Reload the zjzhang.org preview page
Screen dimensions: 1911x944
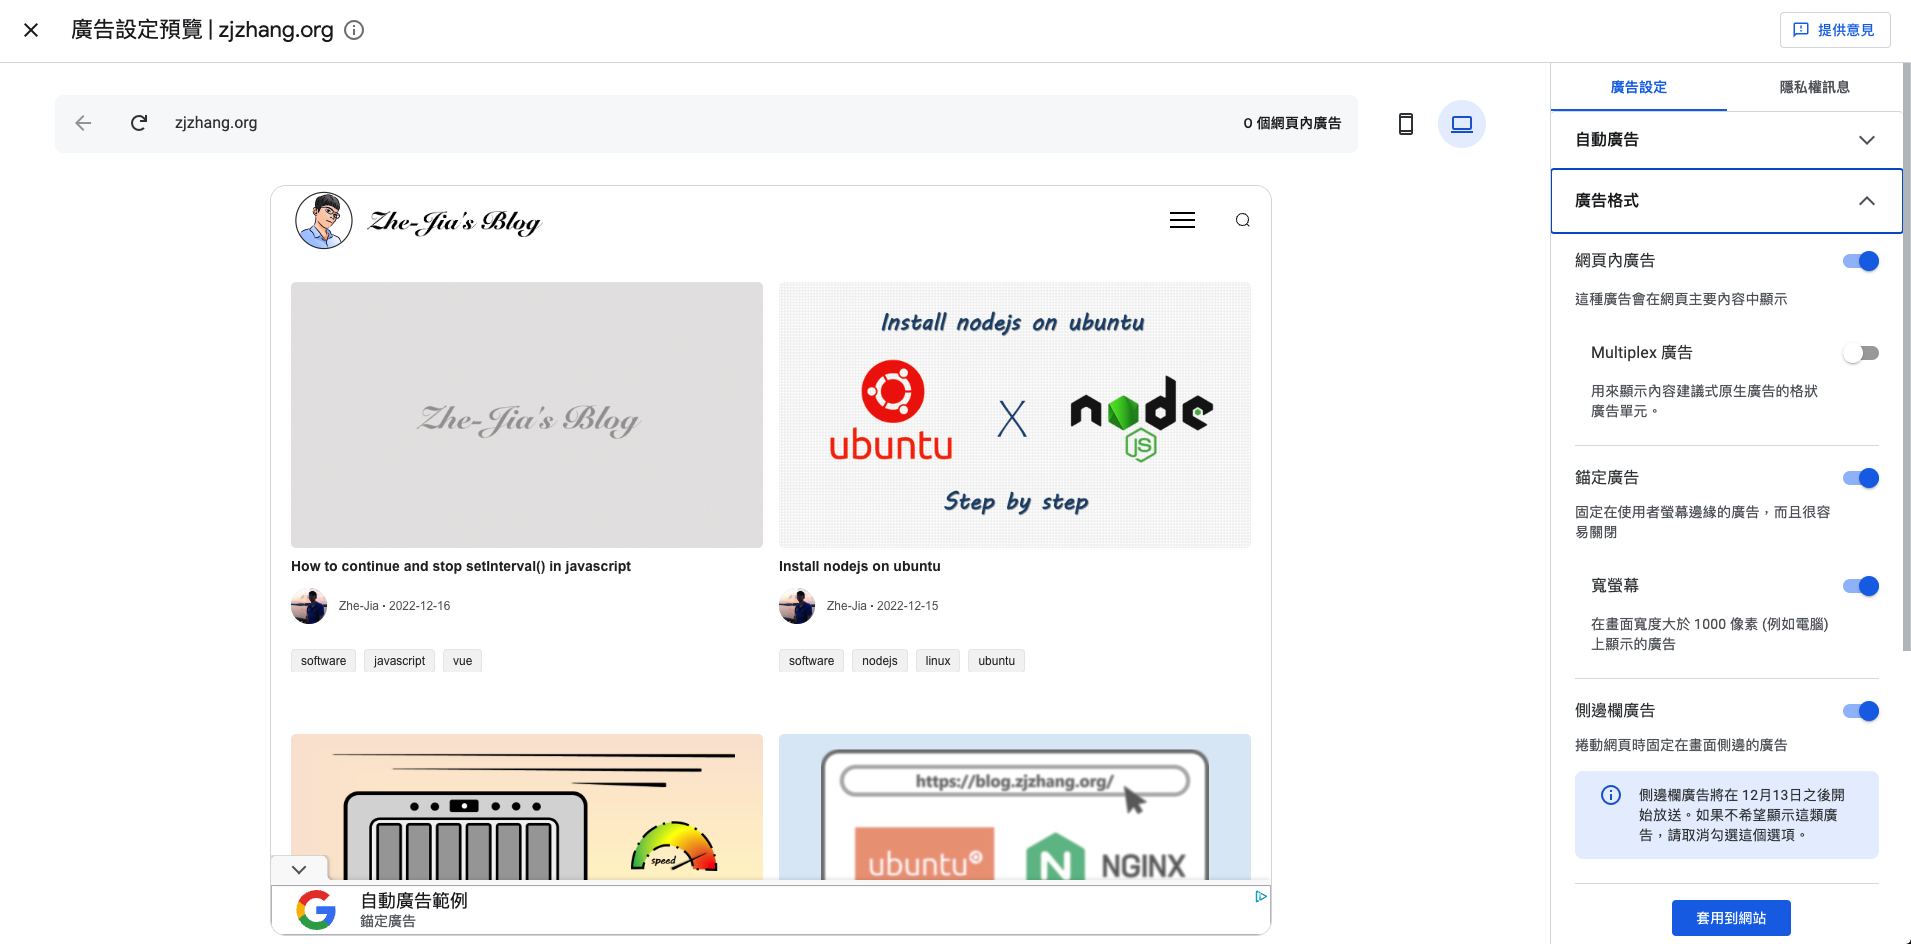(x=139, y=123)
